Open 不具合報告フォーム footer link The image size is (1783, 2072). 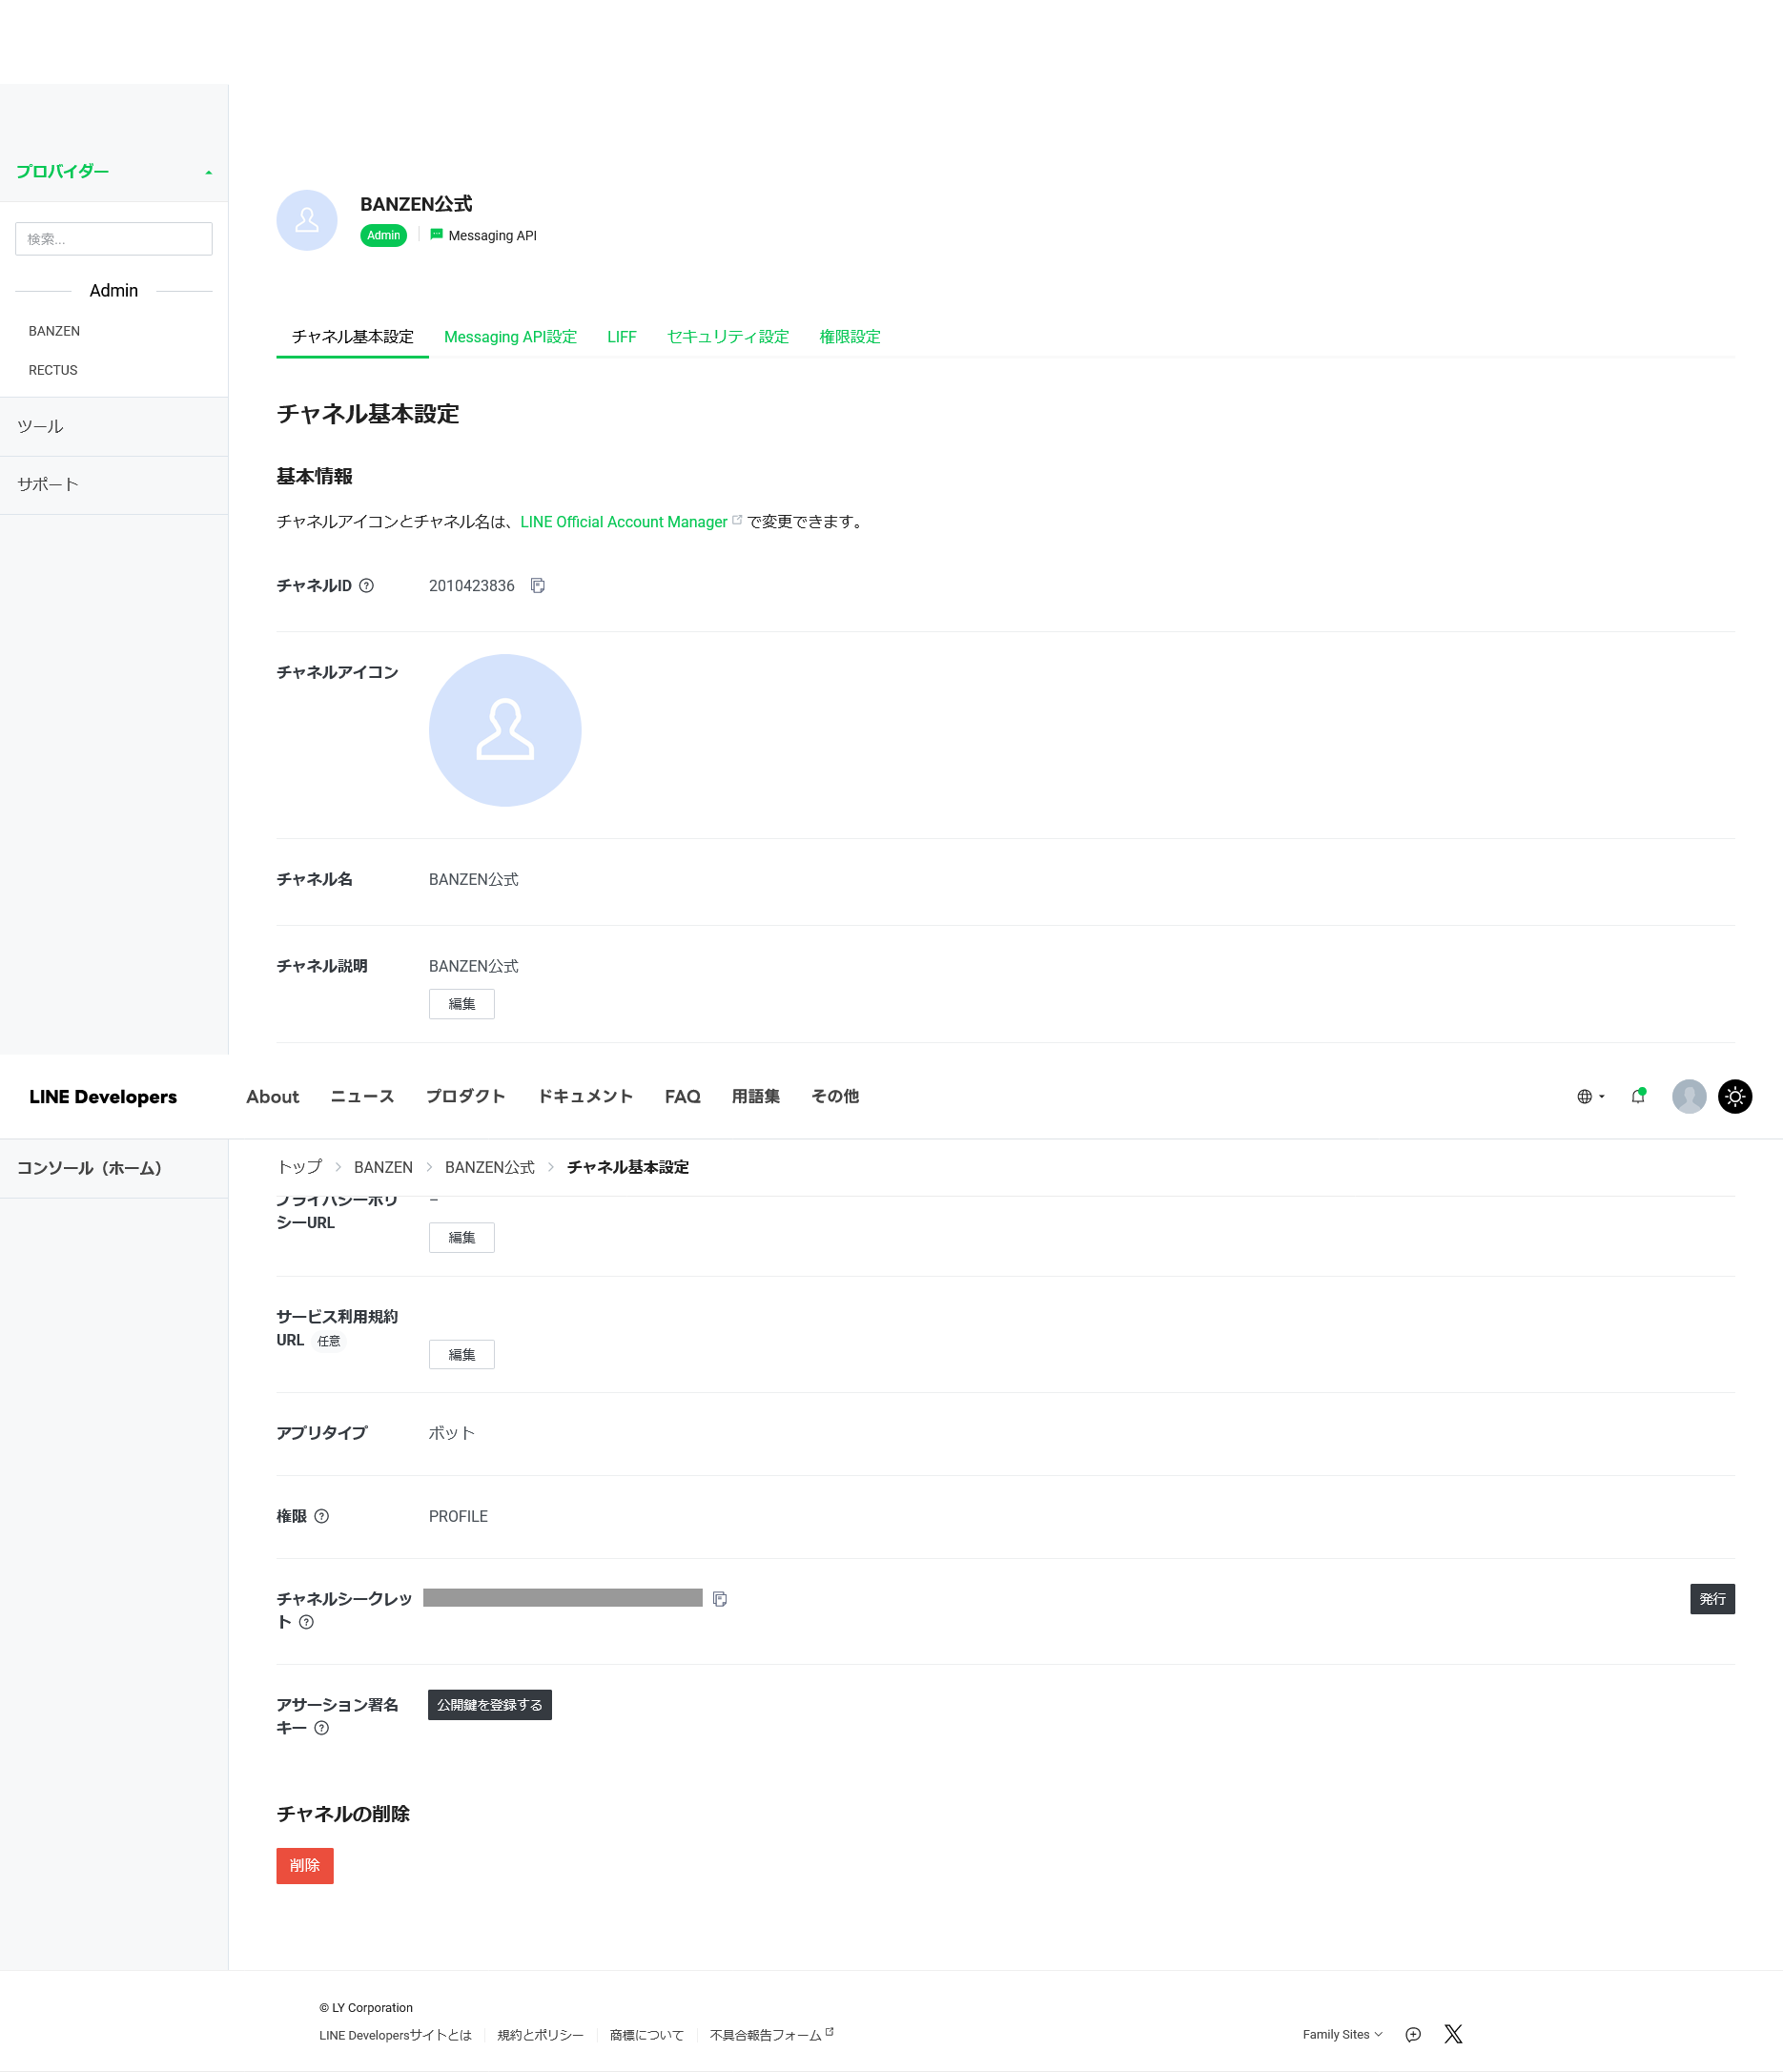pos(772,2035)
